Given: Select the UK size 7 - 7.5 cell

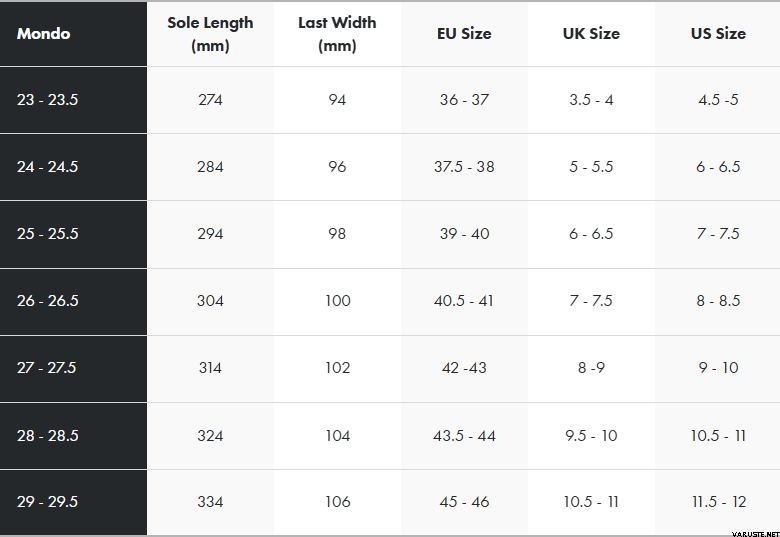Looking at the screenshot, I should point(591,301).
